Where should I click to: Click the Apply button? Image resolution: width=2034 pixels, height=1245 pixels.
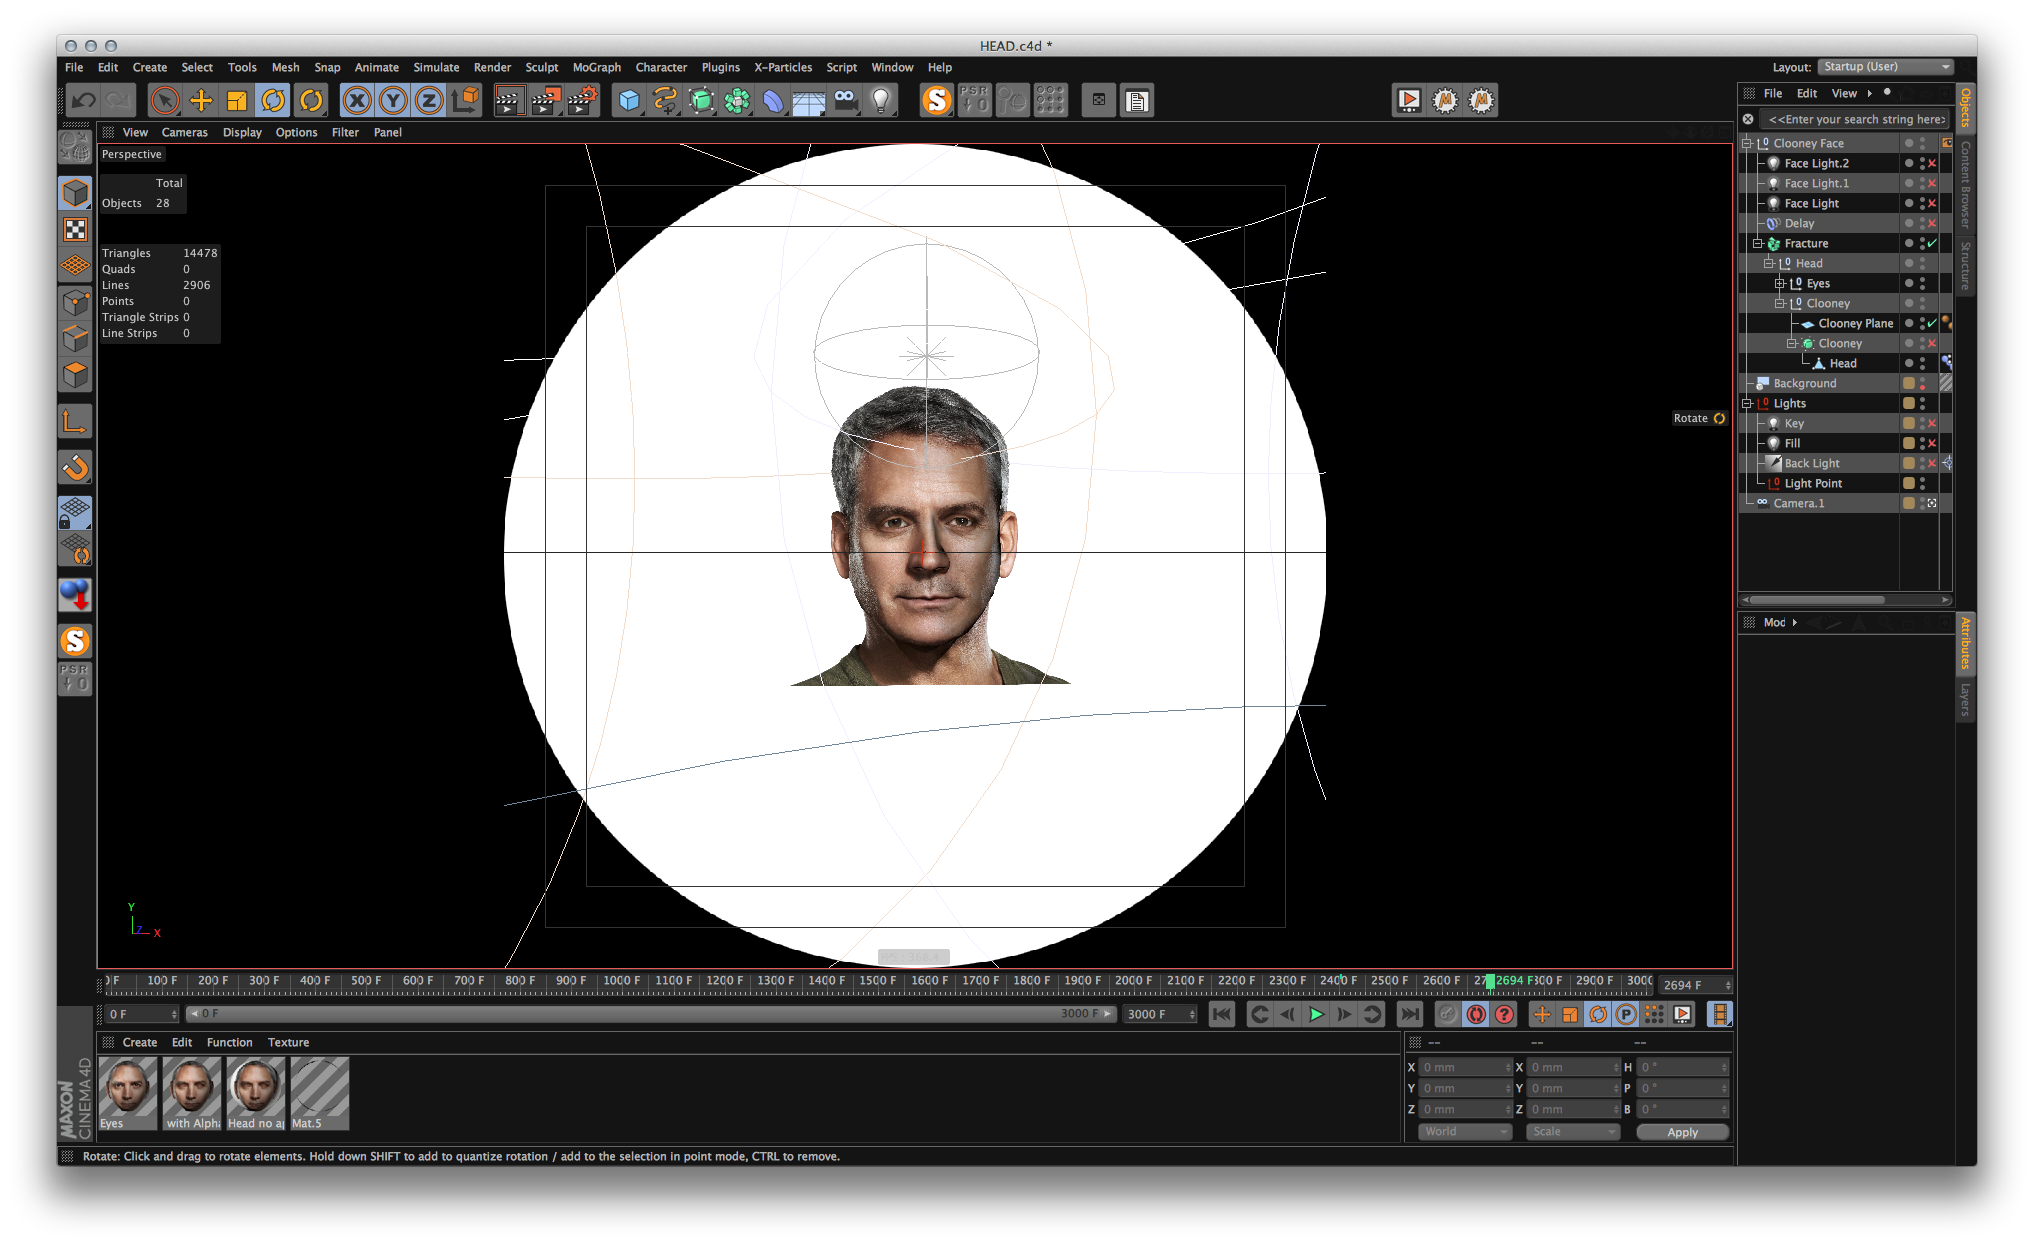[1682, 1132]
